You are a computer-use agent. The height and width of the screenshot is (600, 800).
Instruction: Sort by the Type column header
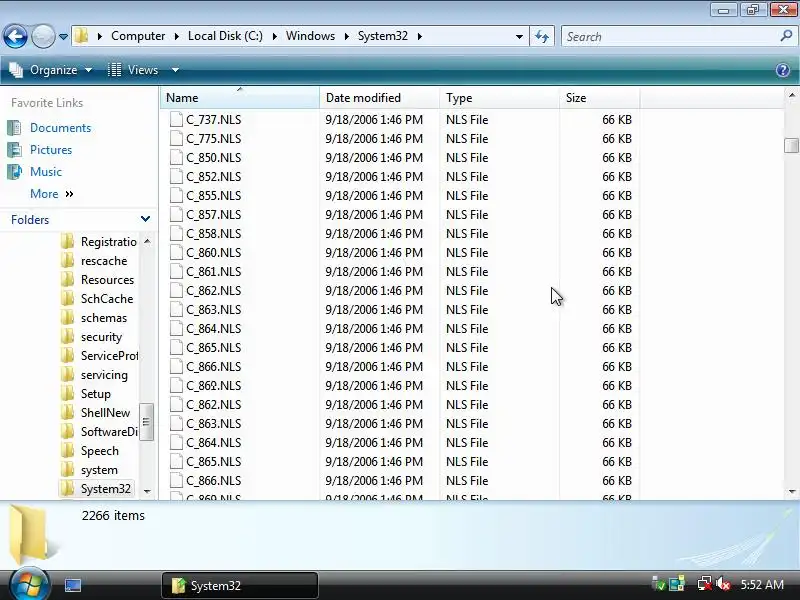(x=499, y=97)
